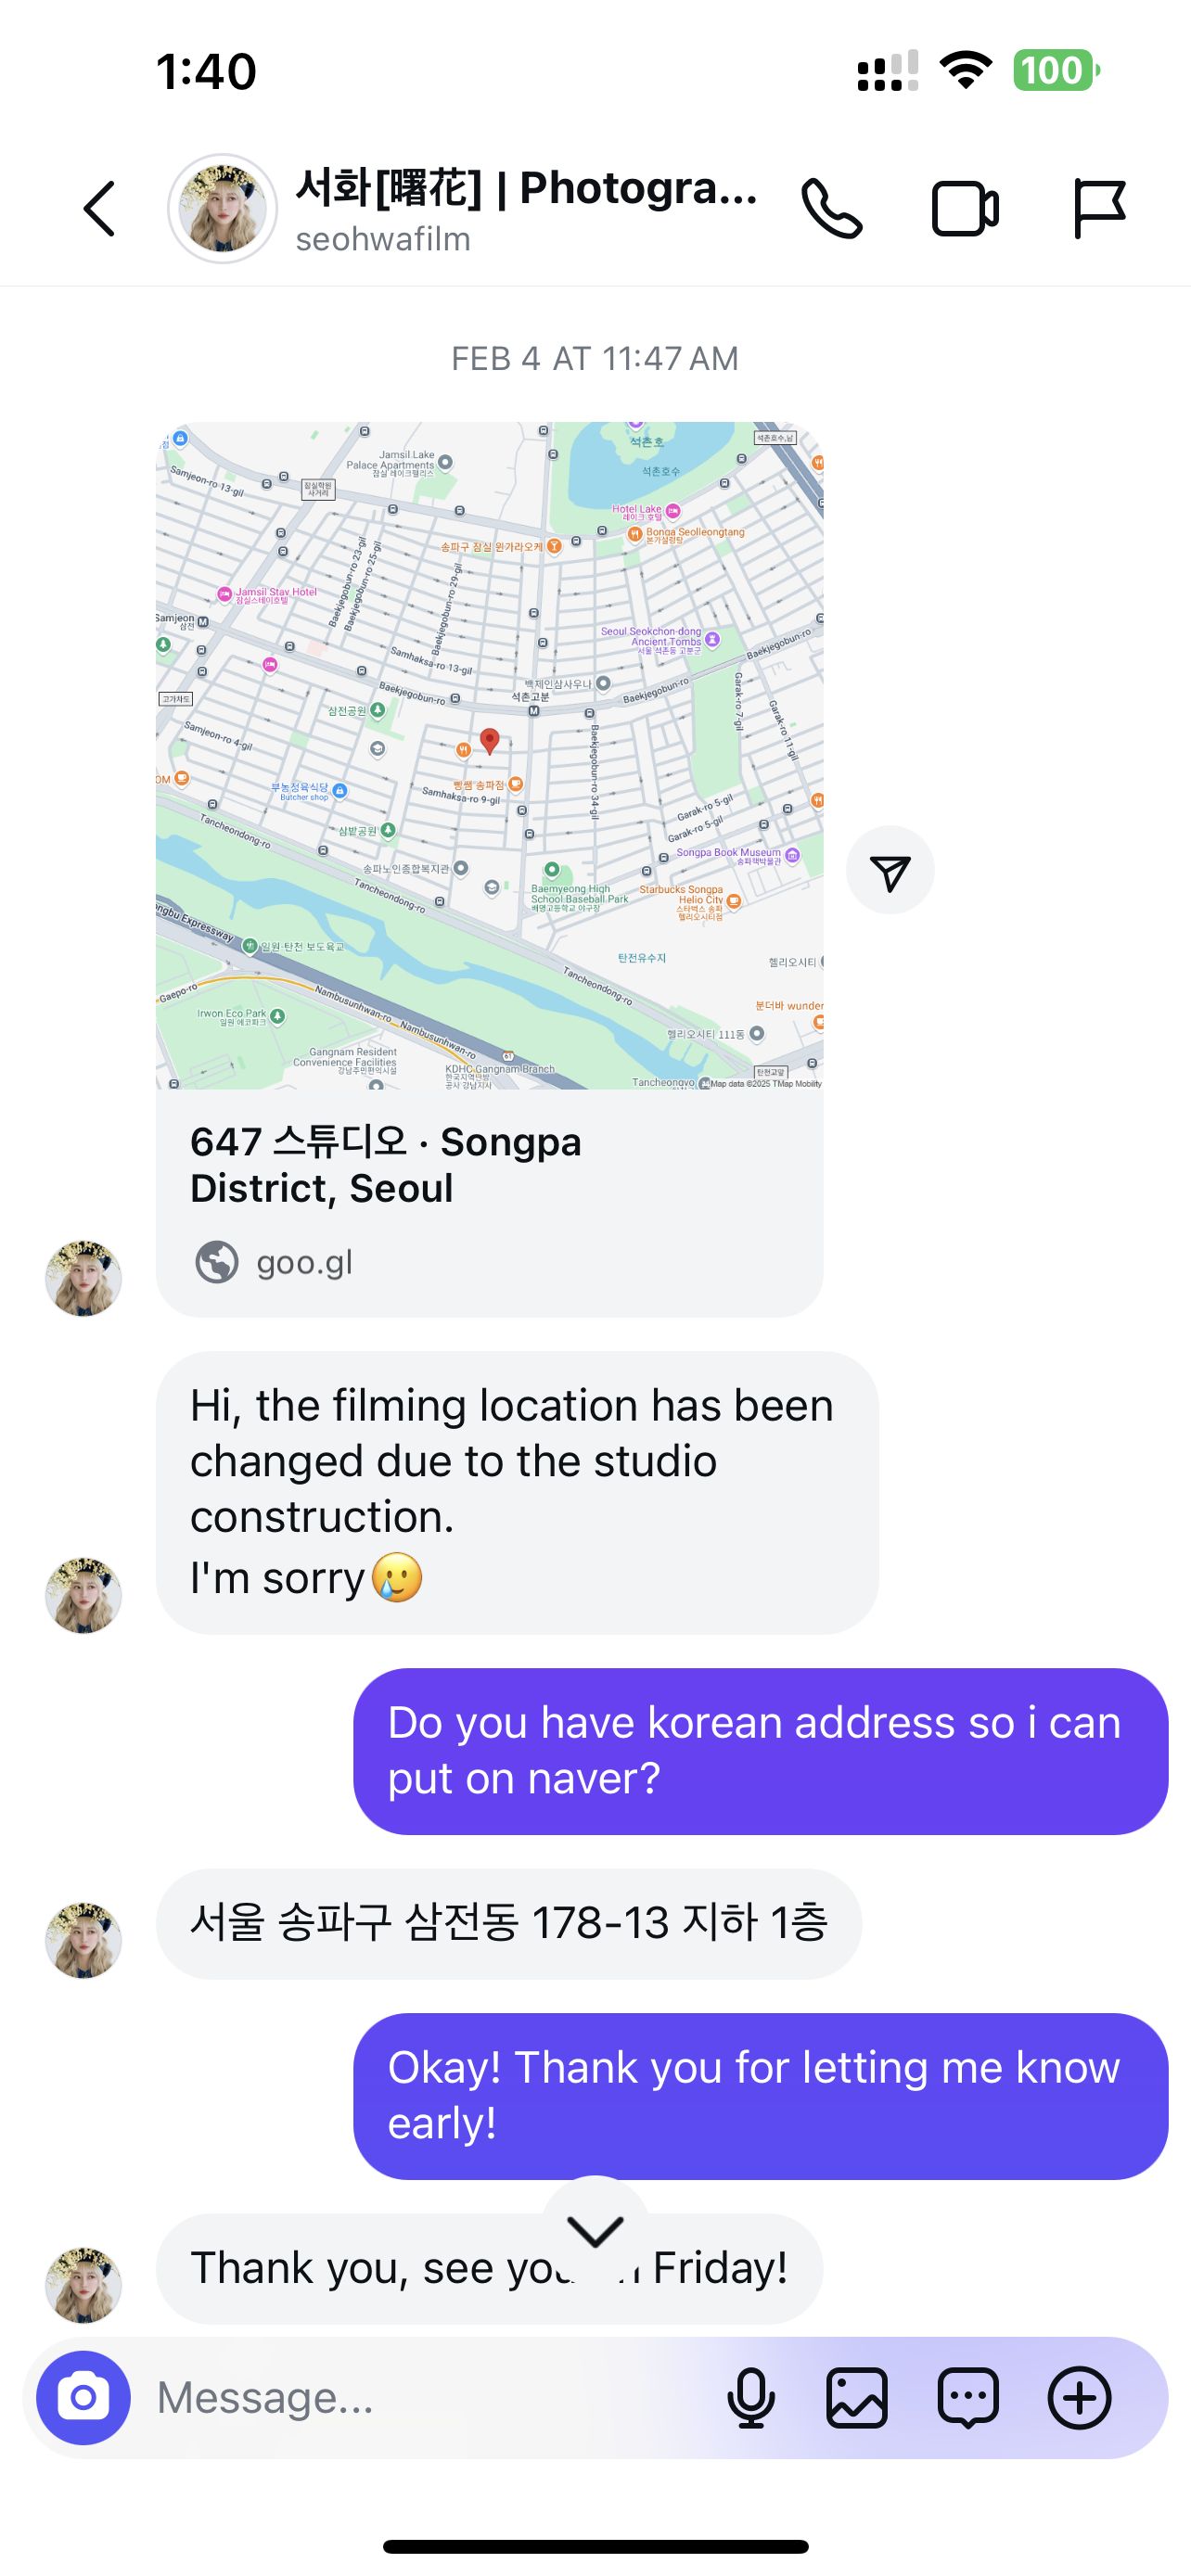Screen dimensions: 1191x2576
Task: Tap the plus icon for more options
Action: click(1079, 2397)
